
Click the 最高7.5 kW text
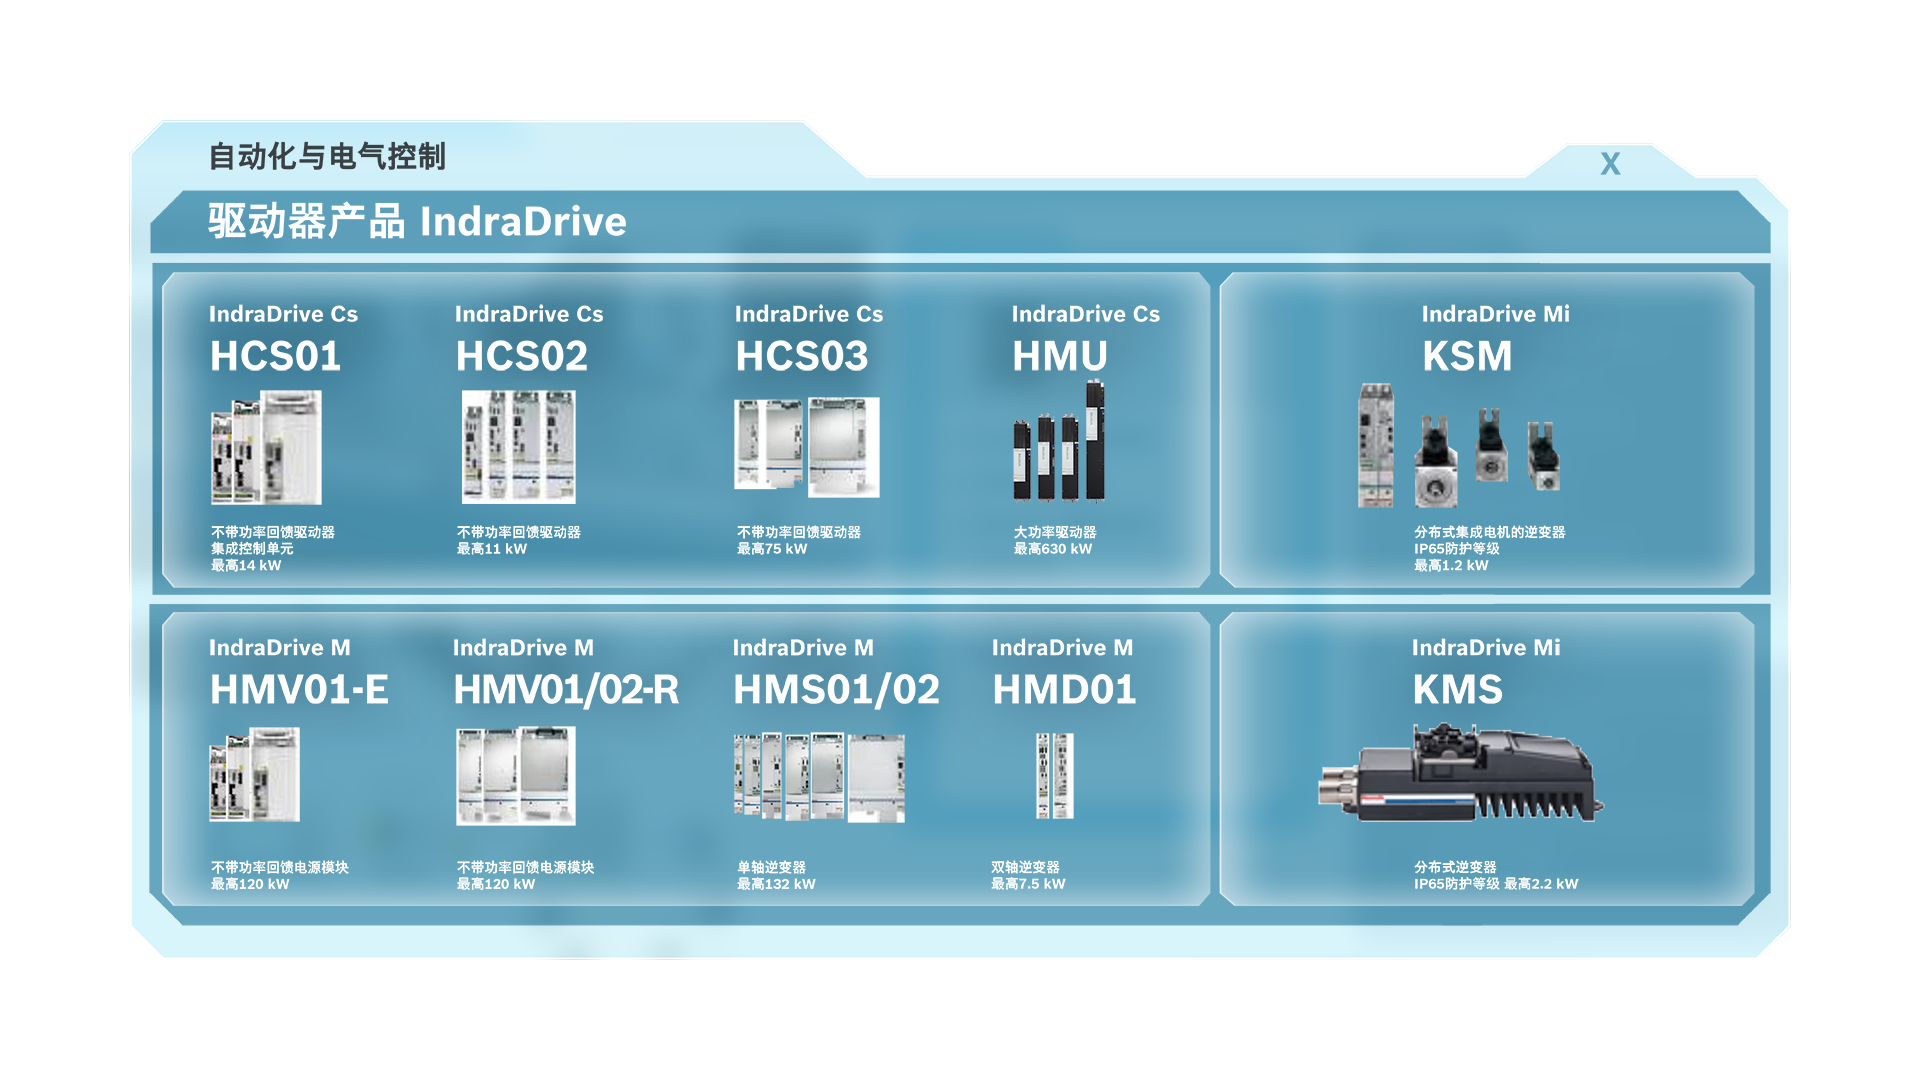click(1028, 884)
